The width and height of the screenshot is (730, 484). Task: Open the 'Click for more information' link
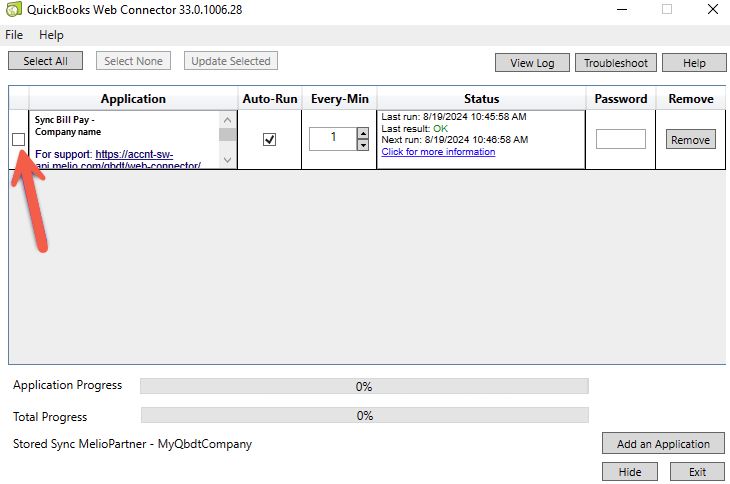[x=438, y=152]
